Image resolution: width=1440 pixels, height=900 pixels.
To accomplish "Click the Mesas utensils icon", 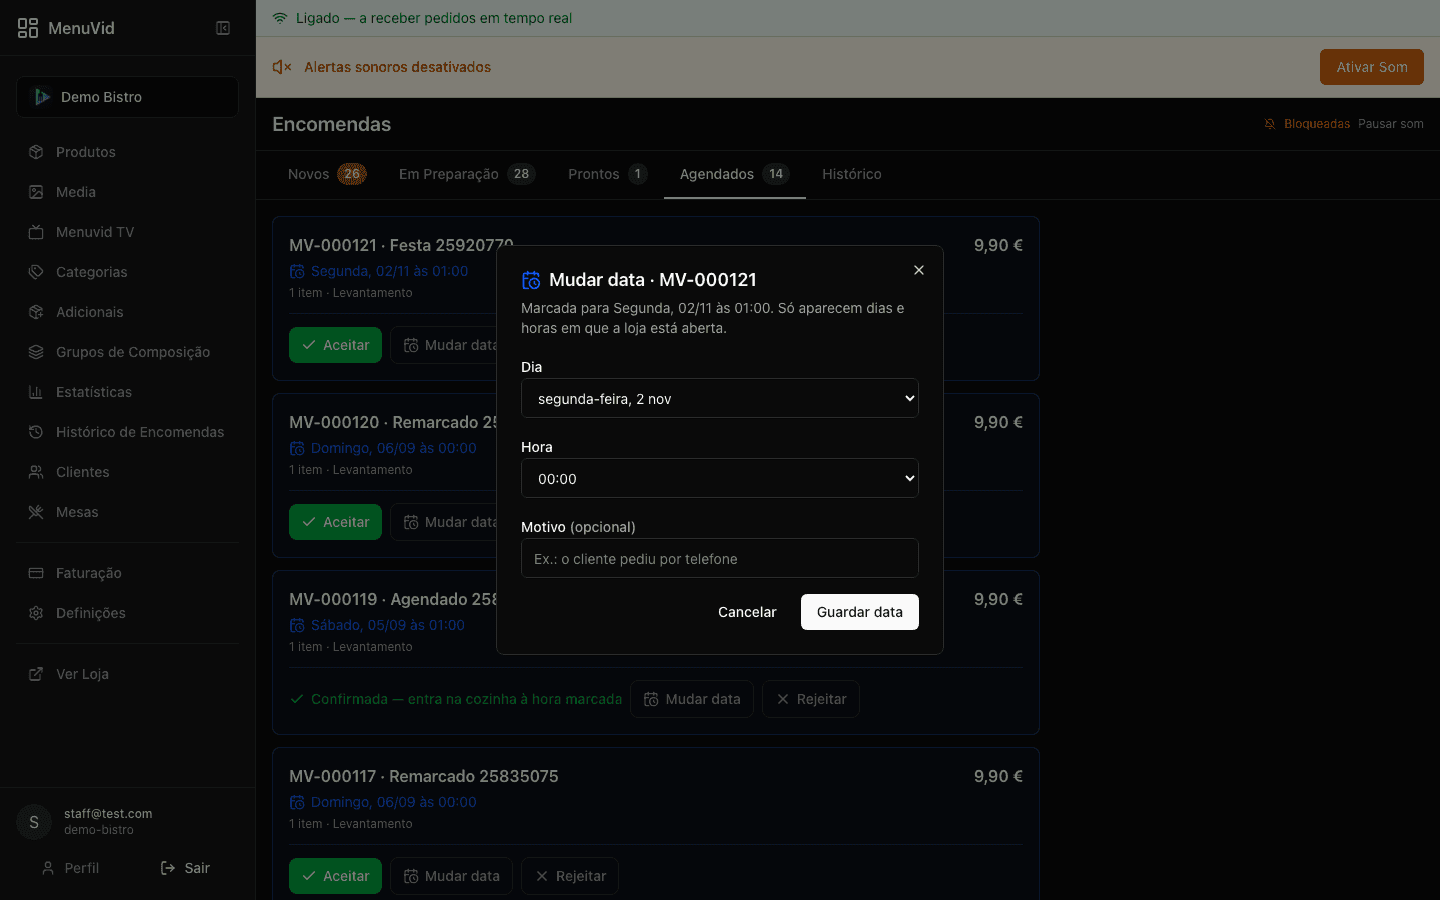I will coord(36,512).
